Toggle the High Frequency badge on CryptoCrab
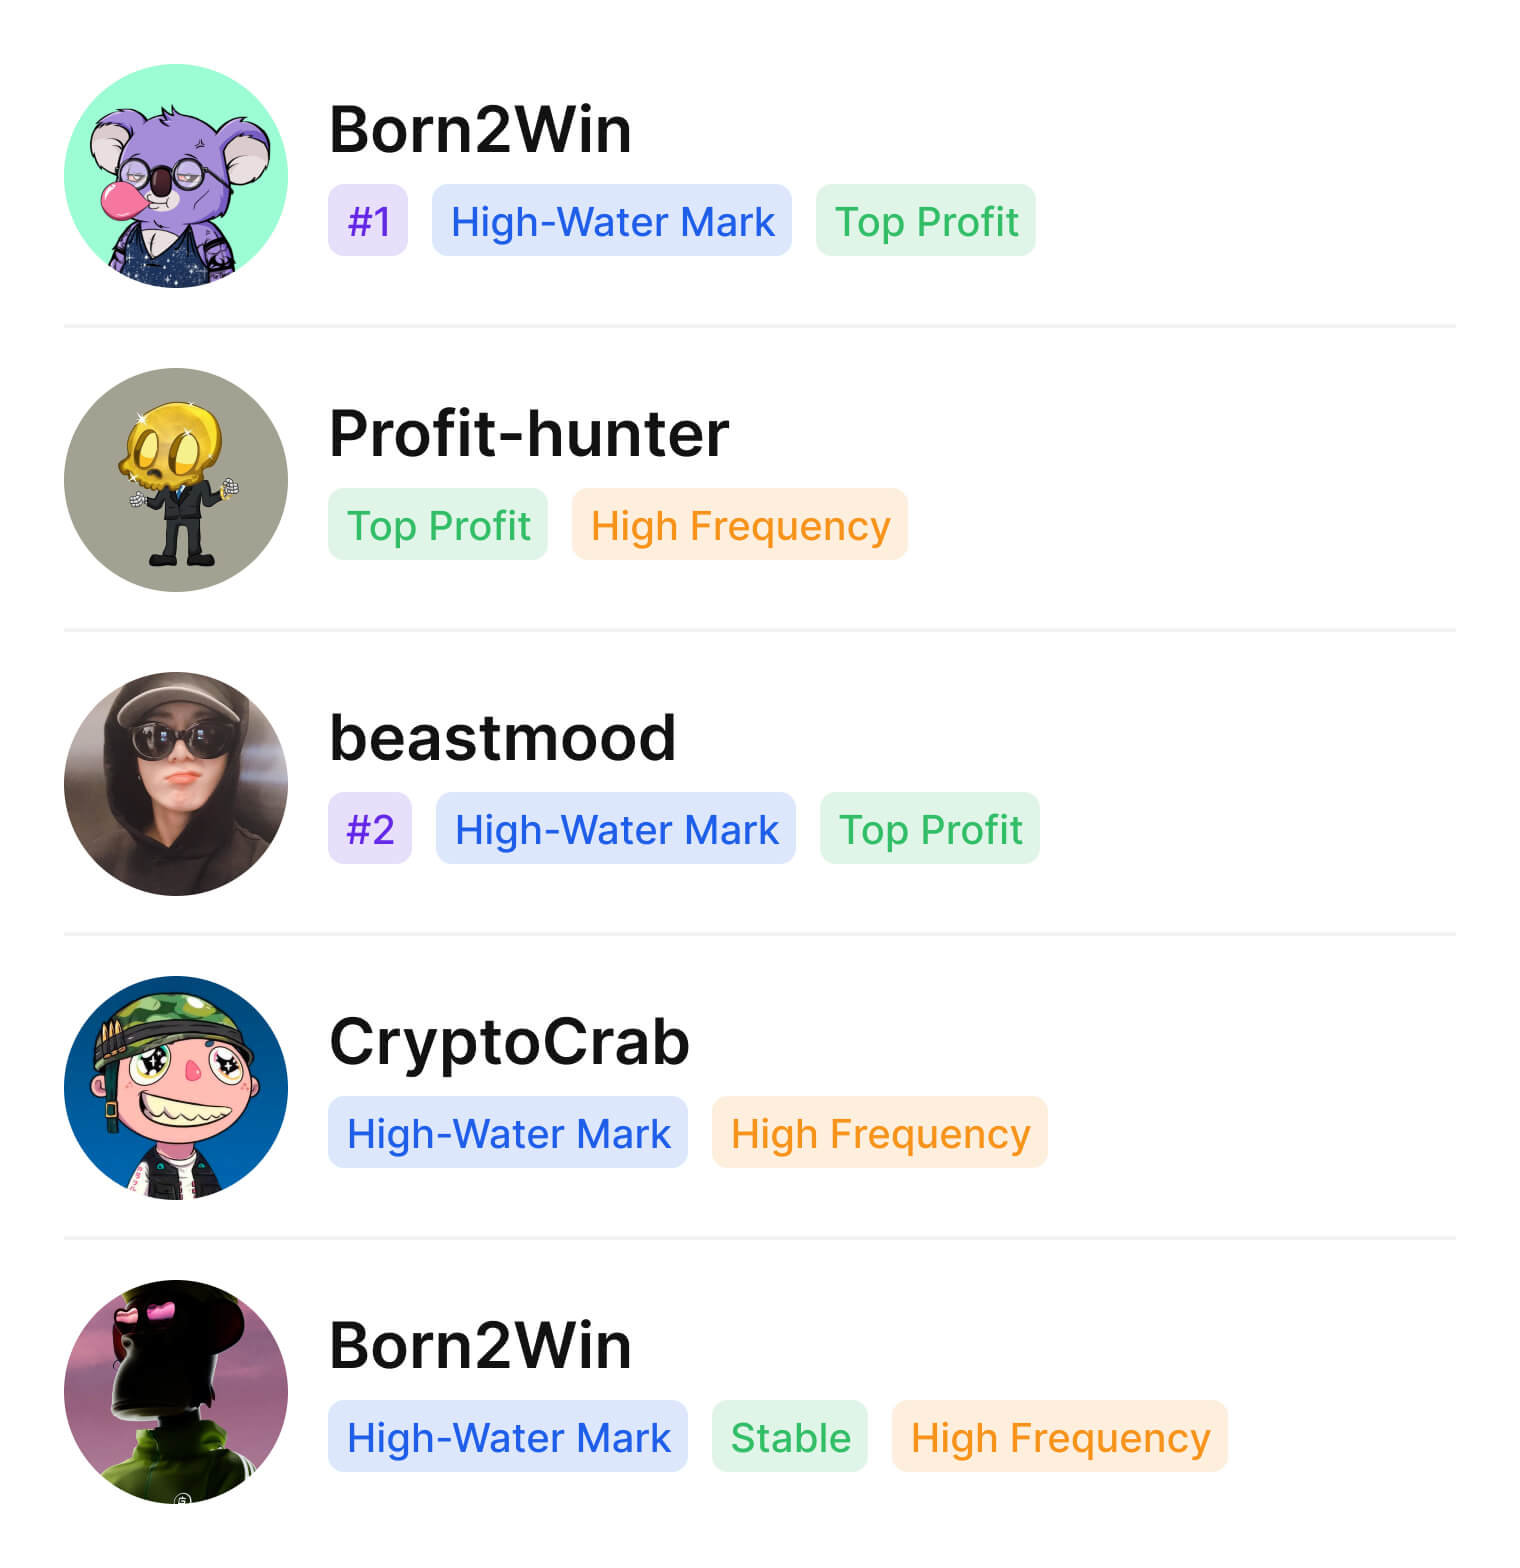This screenshot has height=1568, width=1520. (x=880, y=1132)
